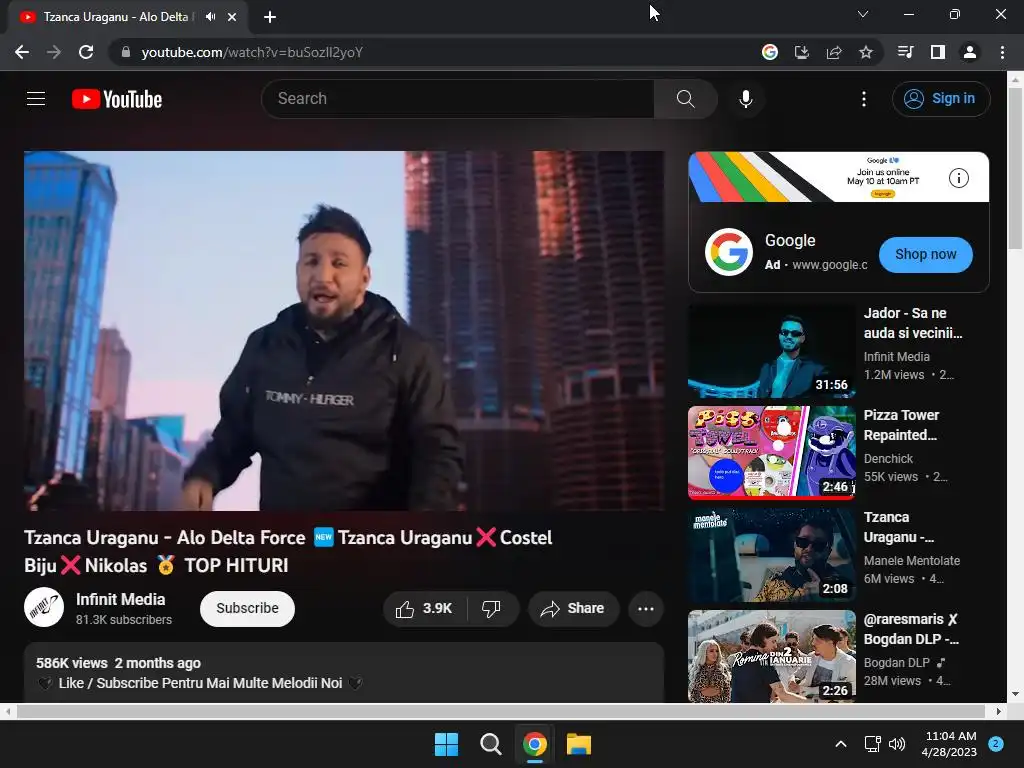Open the YouTube hamburger guide menu
Image resolution: width=1024 pixels, height=768 pixels.
36,99
